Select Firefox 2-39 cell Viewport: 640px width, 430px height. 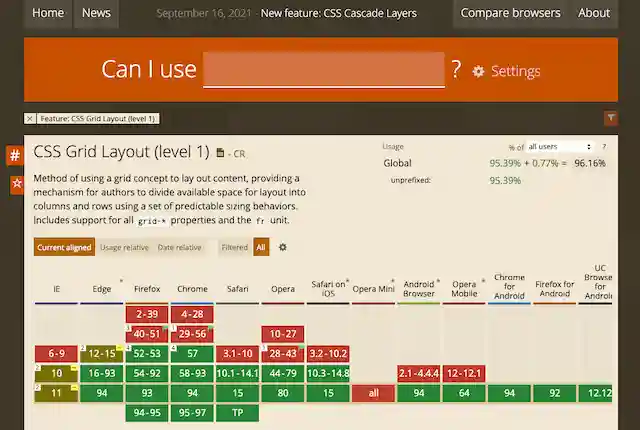click(147, 315)
